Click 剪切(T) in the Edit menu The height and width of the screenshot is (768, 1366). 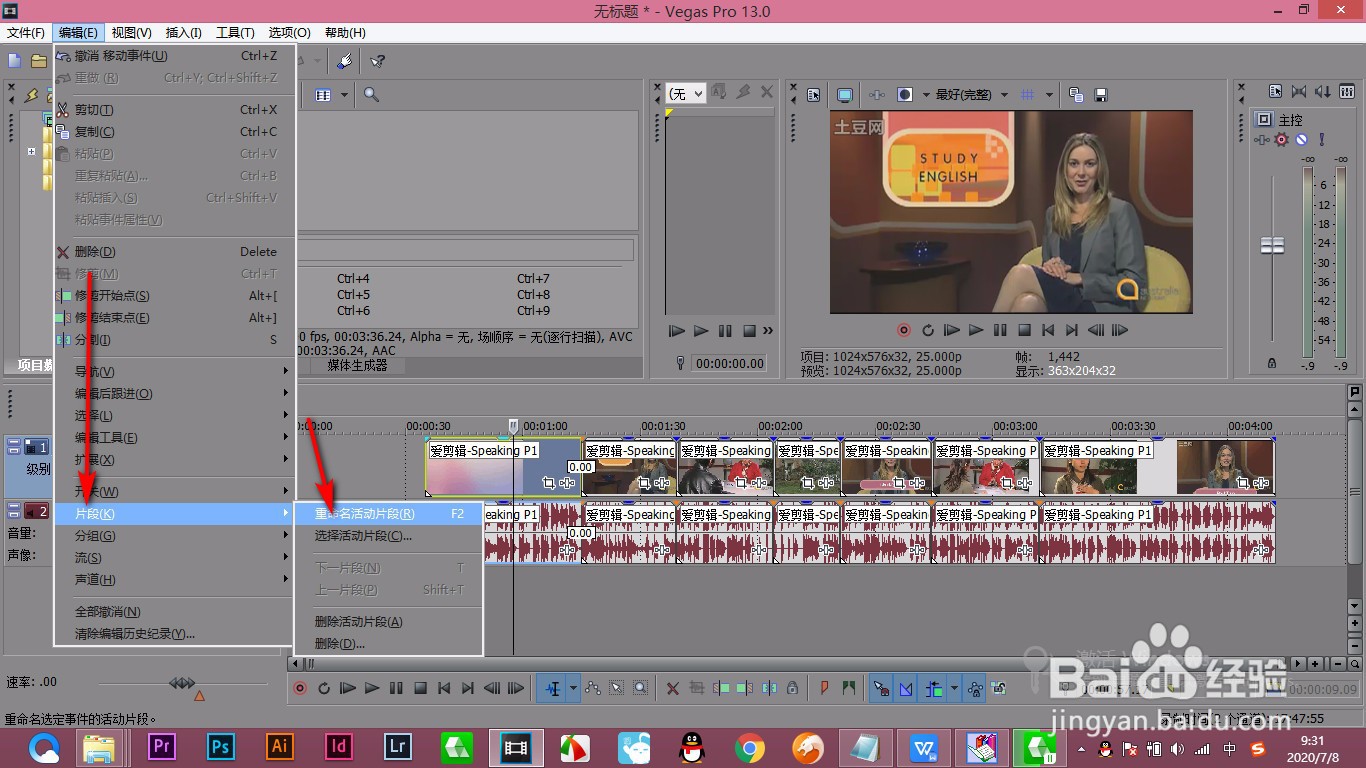[175, 110]
